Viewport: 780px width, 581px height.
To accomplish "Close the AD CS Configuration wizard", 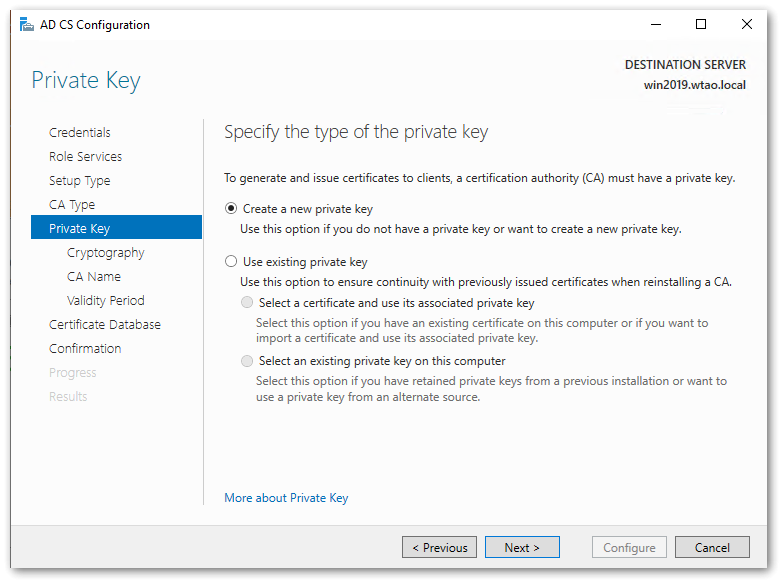I will [747, 25].
